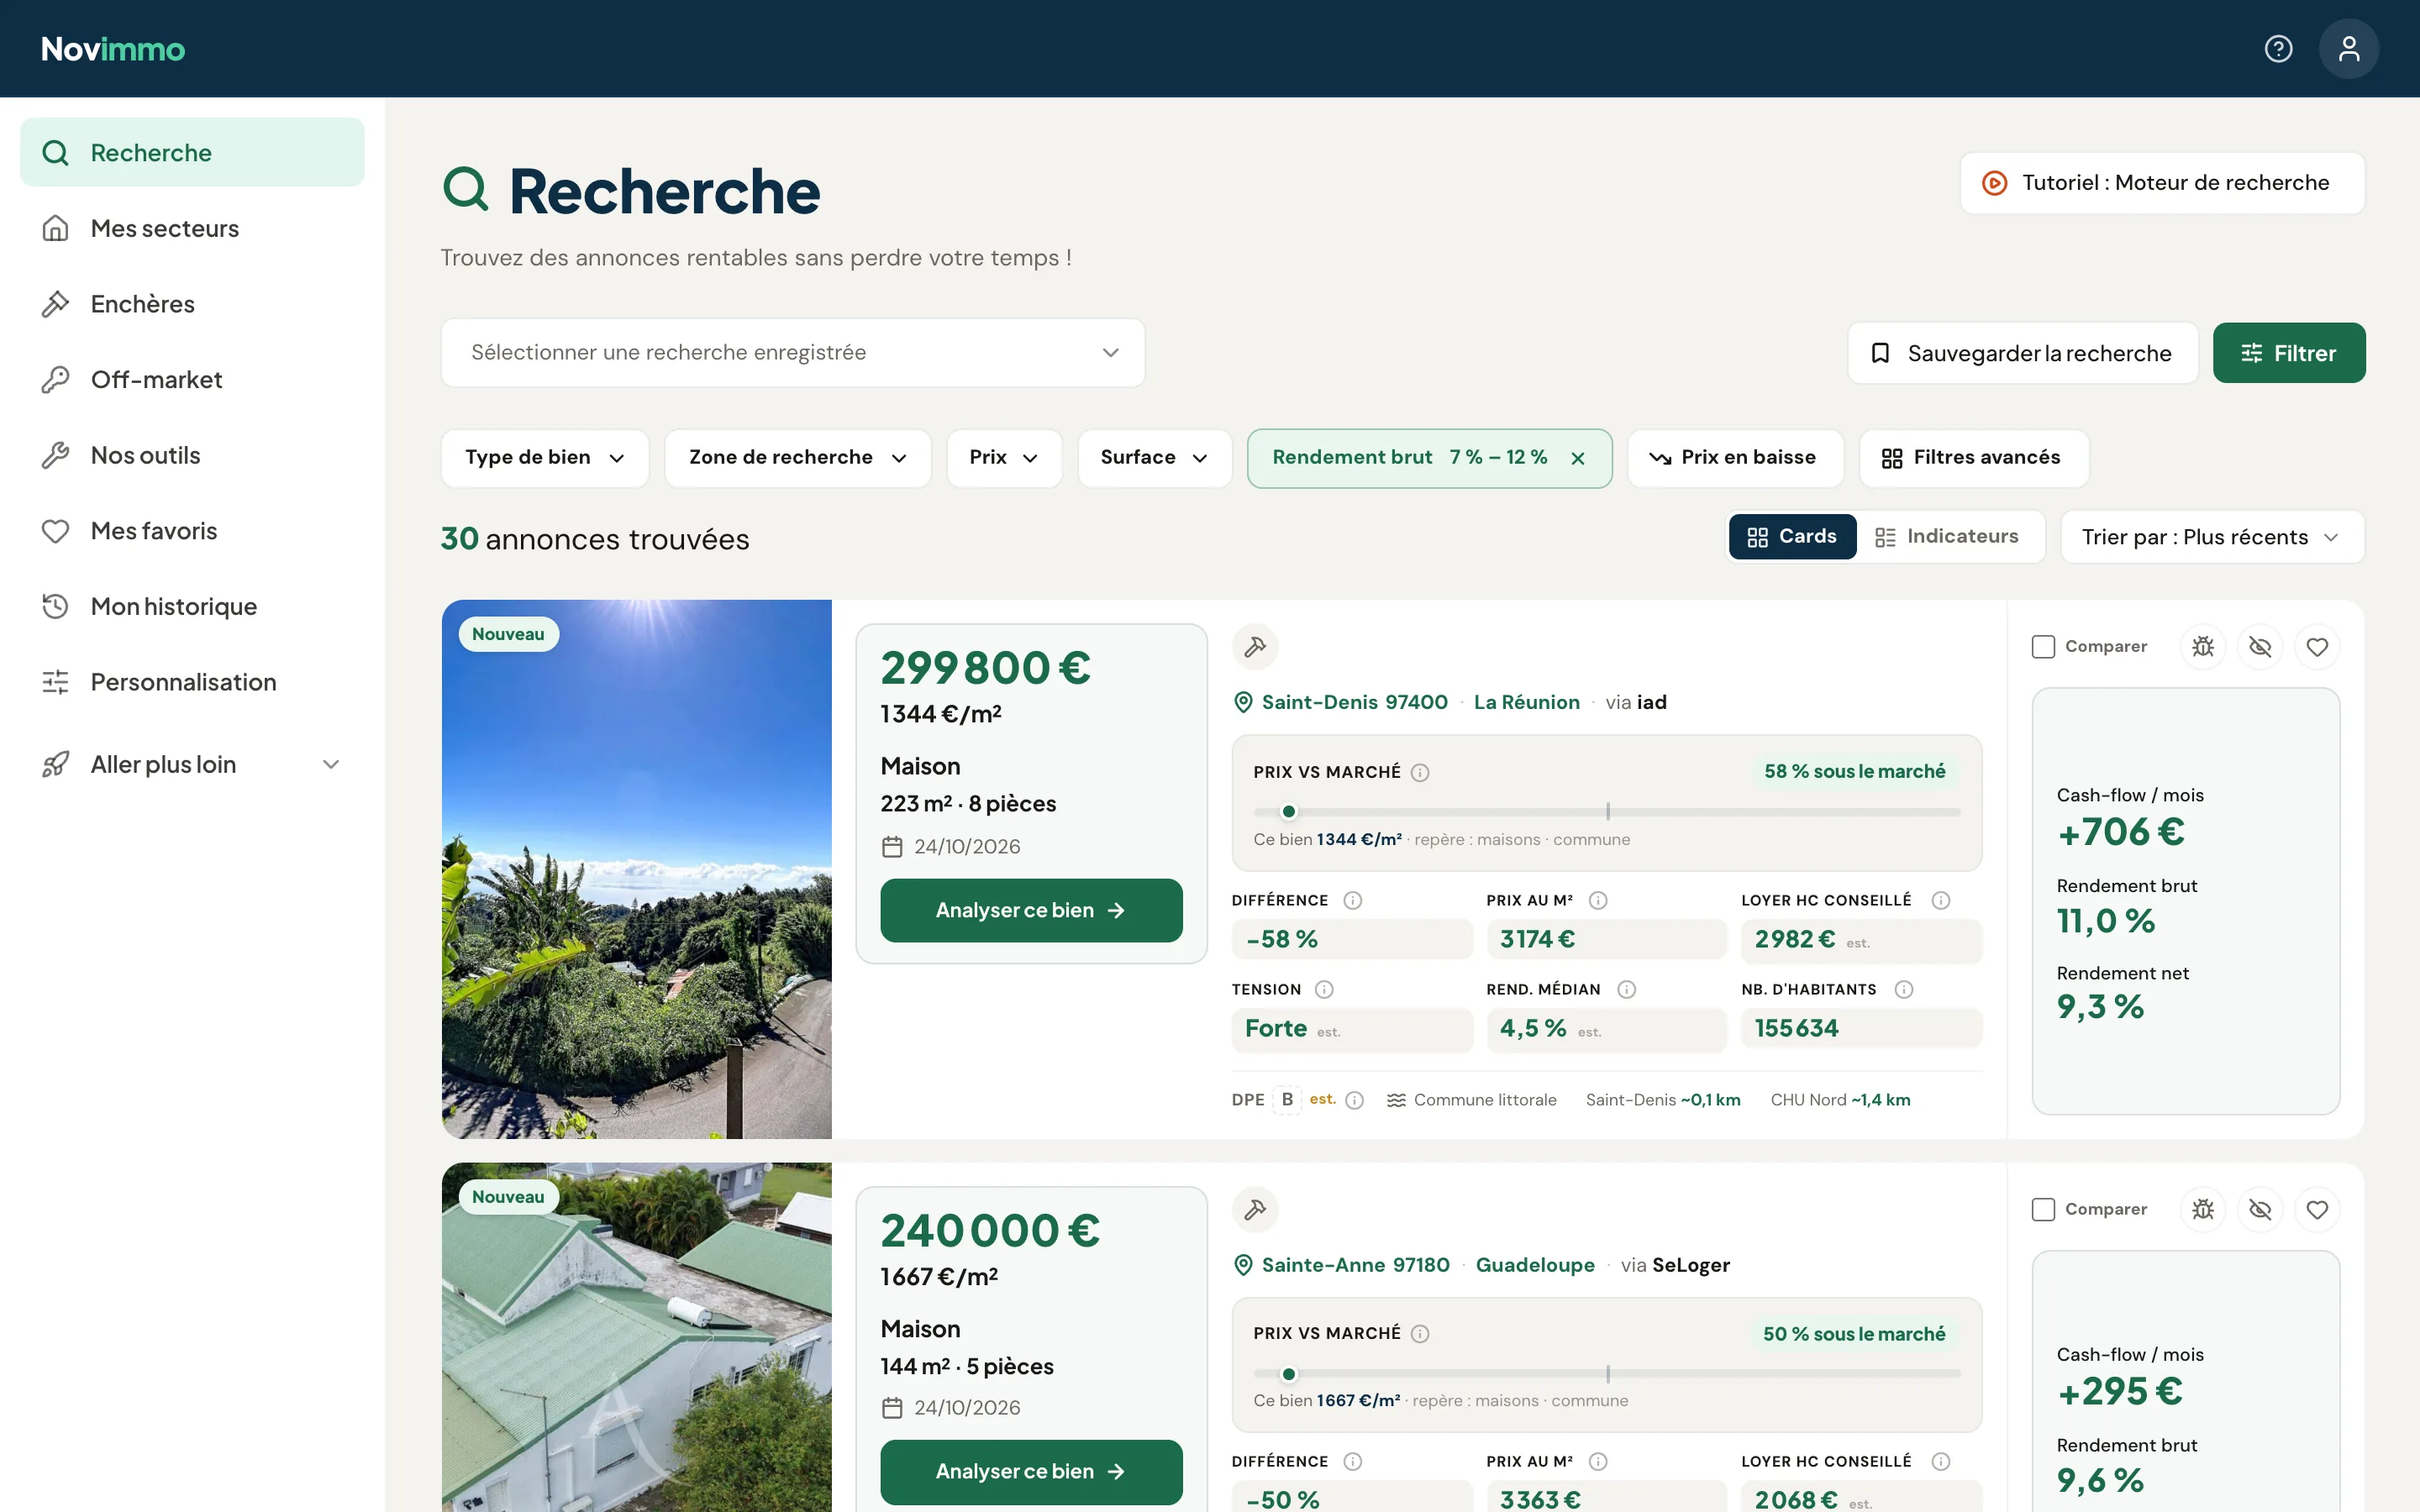Remove the Rendement brut 7%–12% filter

tap(1578, 458)
